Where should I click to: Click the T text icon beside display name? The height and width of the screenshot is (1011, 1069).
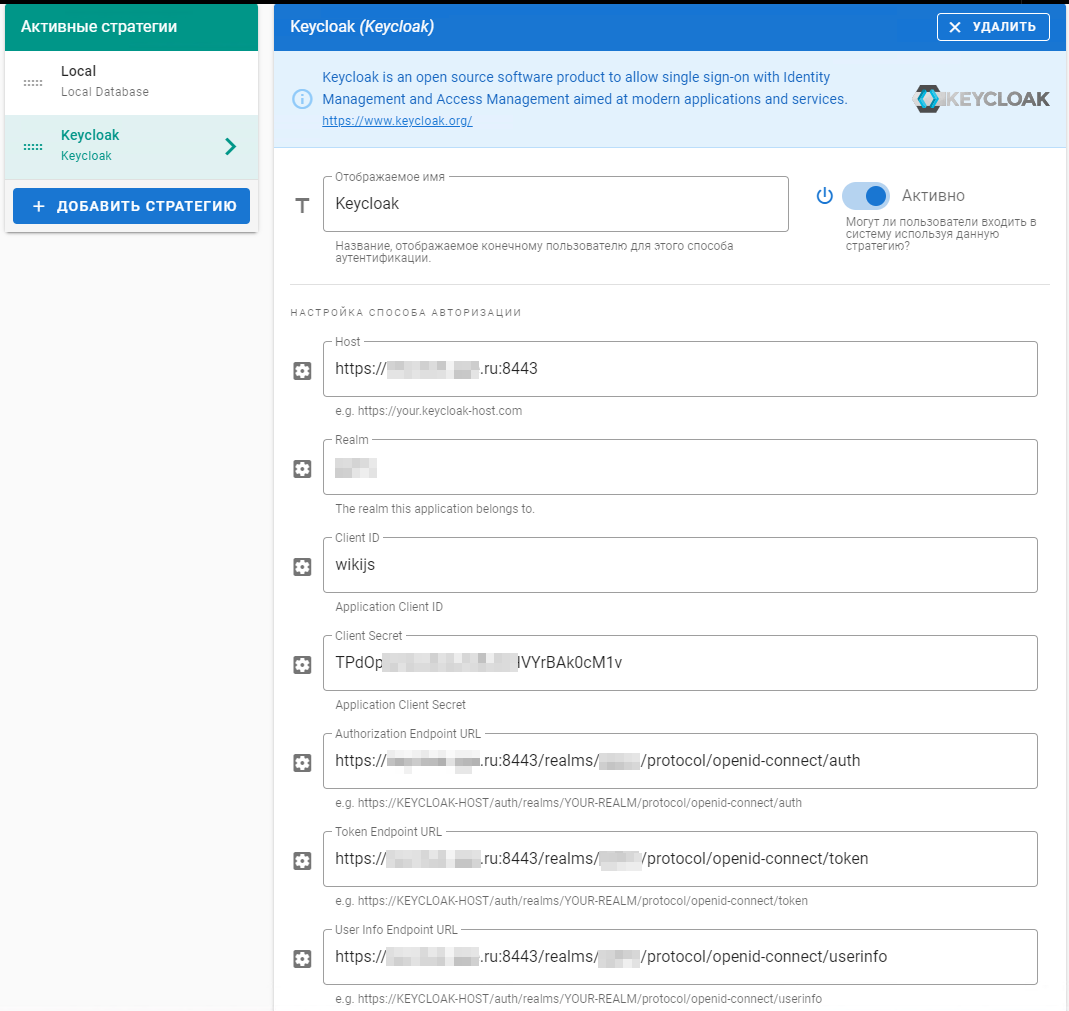coord(302,205)
